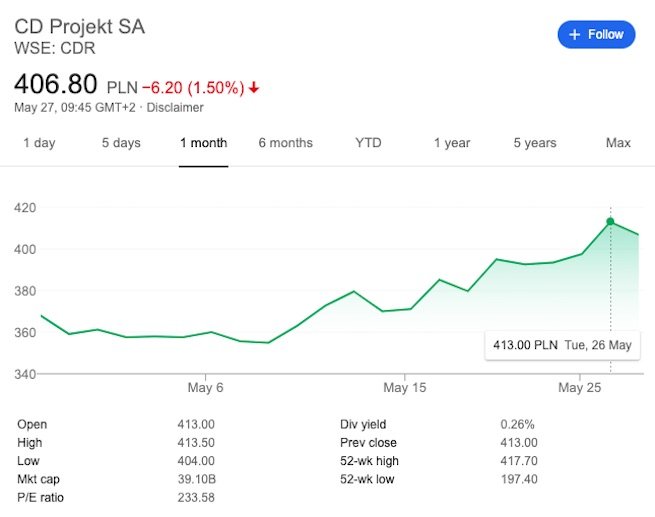
Task: Click the Prev close label
Action: click(368, 443)
